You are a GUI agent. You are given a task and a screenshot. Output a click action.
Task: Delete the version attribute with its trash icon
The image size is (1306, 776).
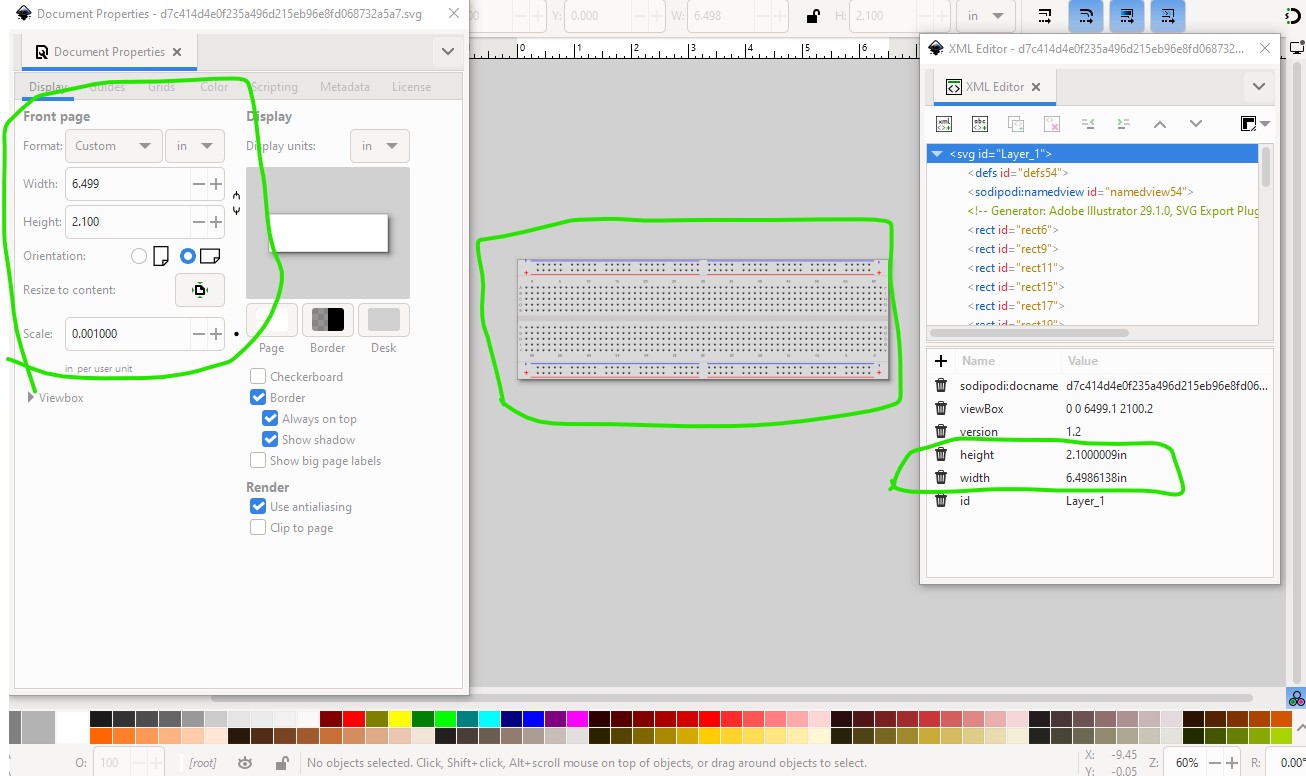pyautogui.click(x=941, y=431)
